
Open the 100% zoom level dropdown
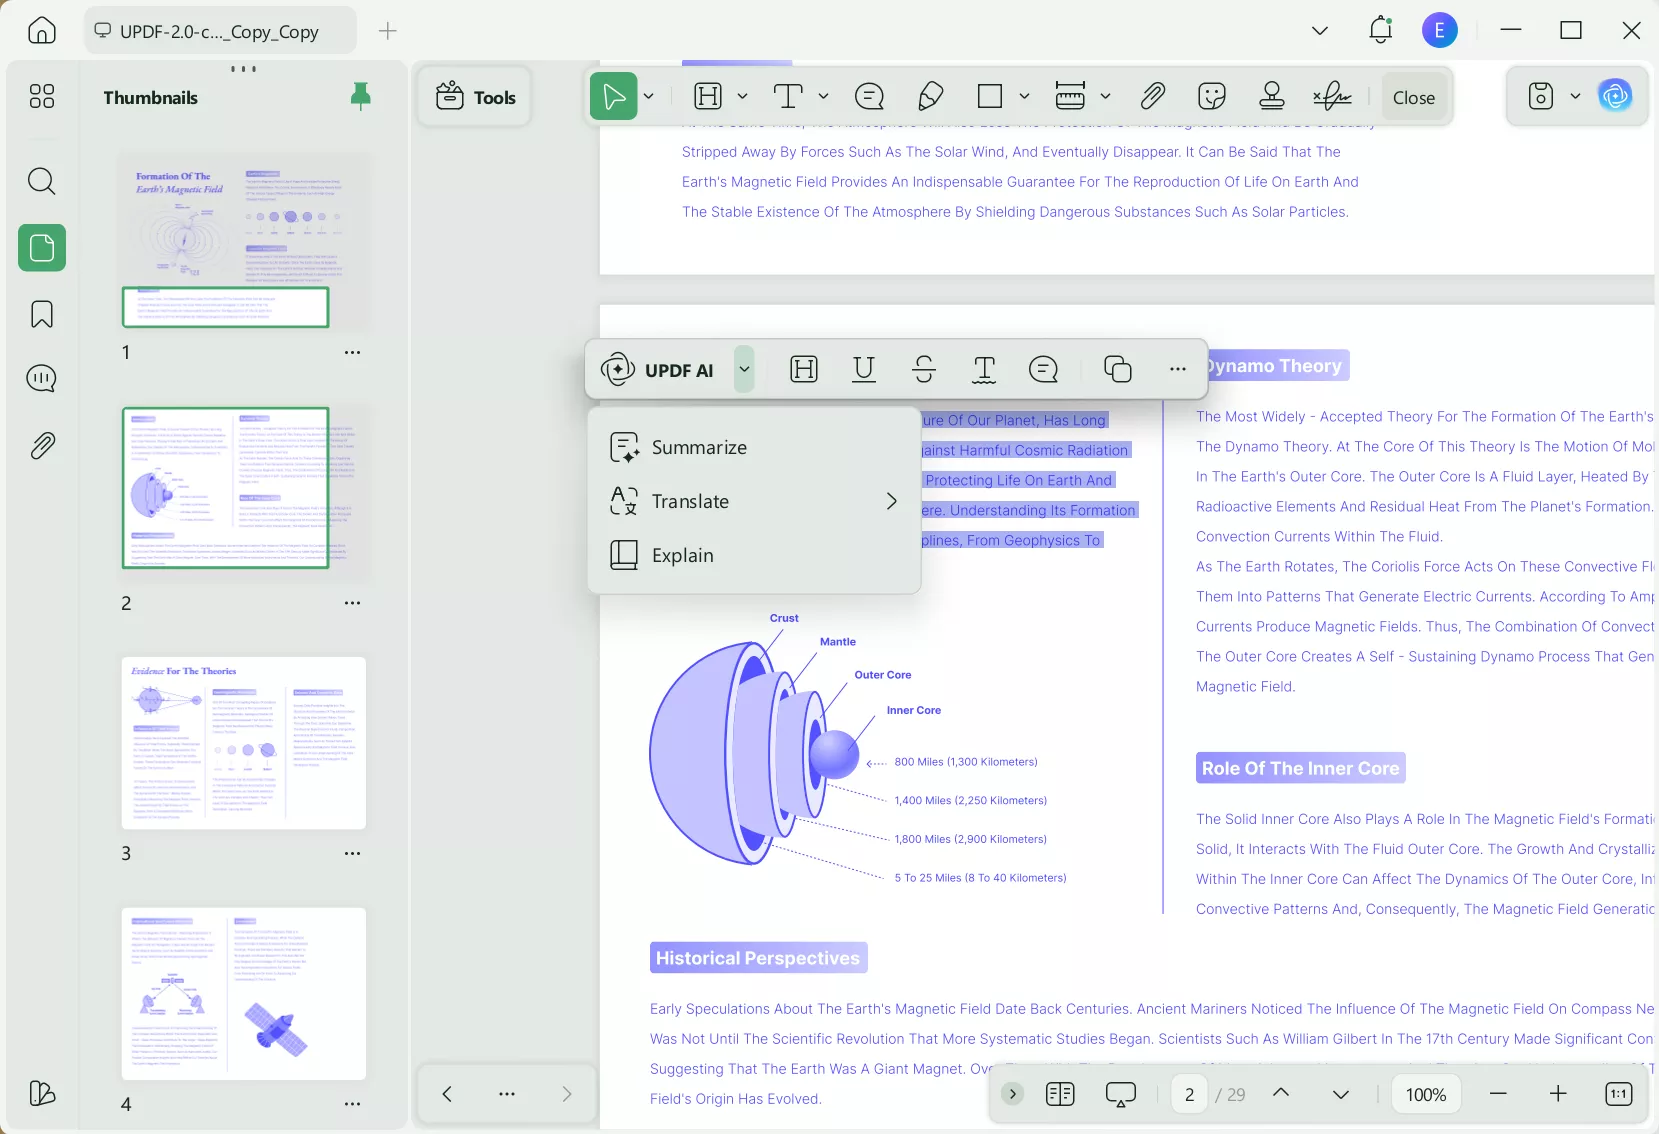tap(1426, 1094)
